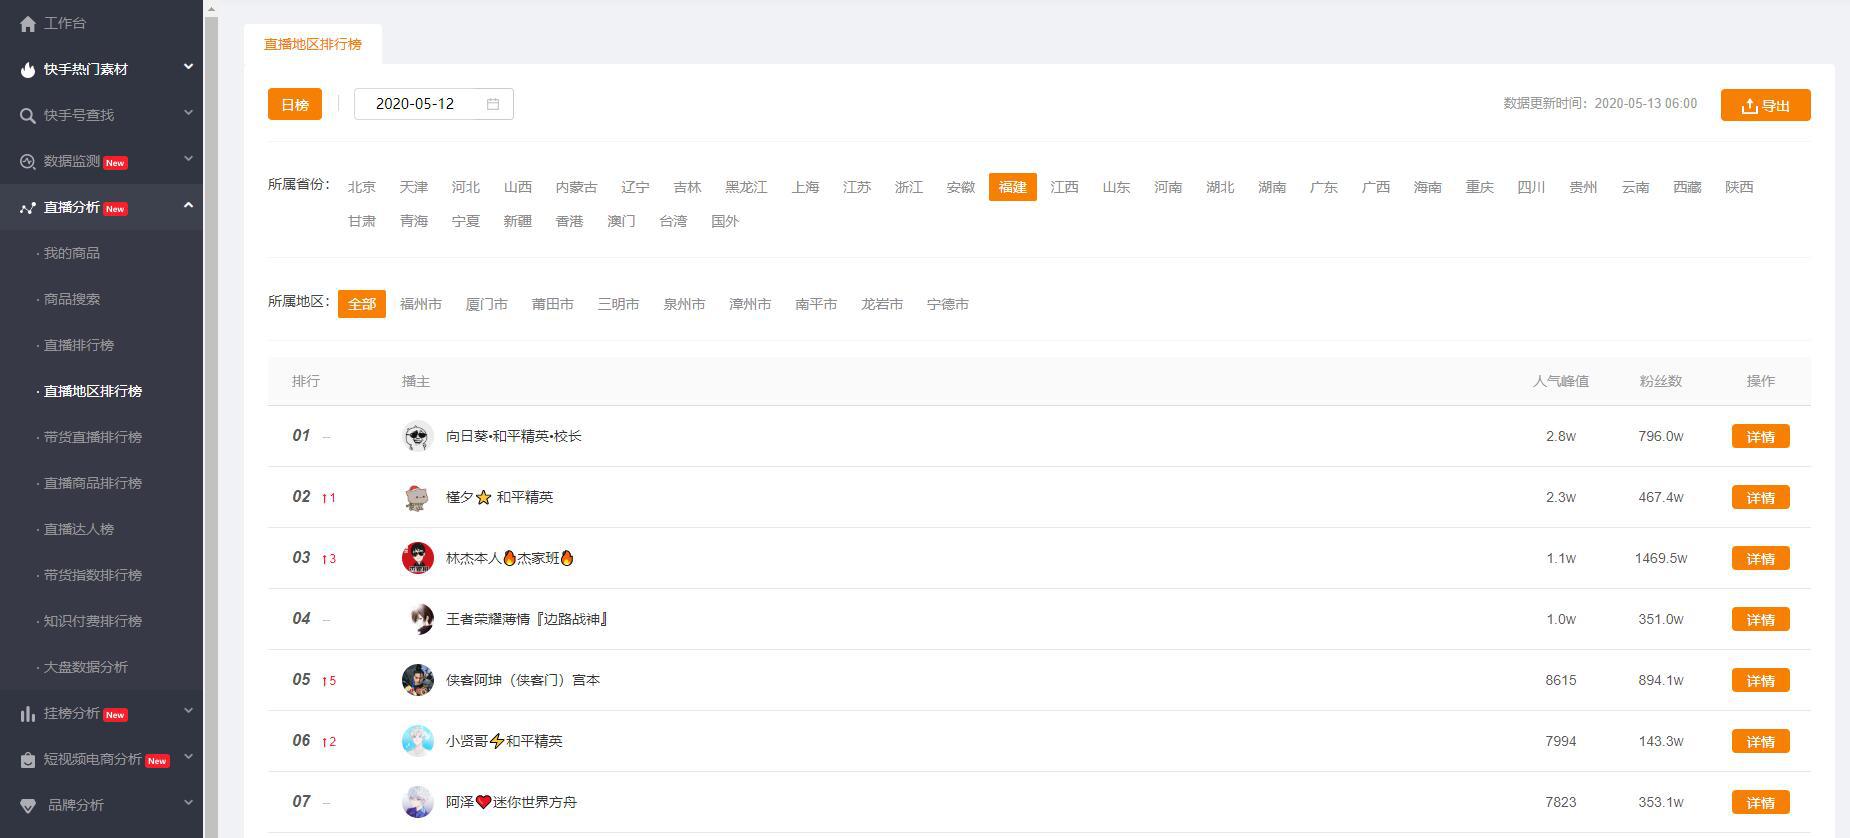Open 我的商品 in sidebar

[x=72, y=253]
